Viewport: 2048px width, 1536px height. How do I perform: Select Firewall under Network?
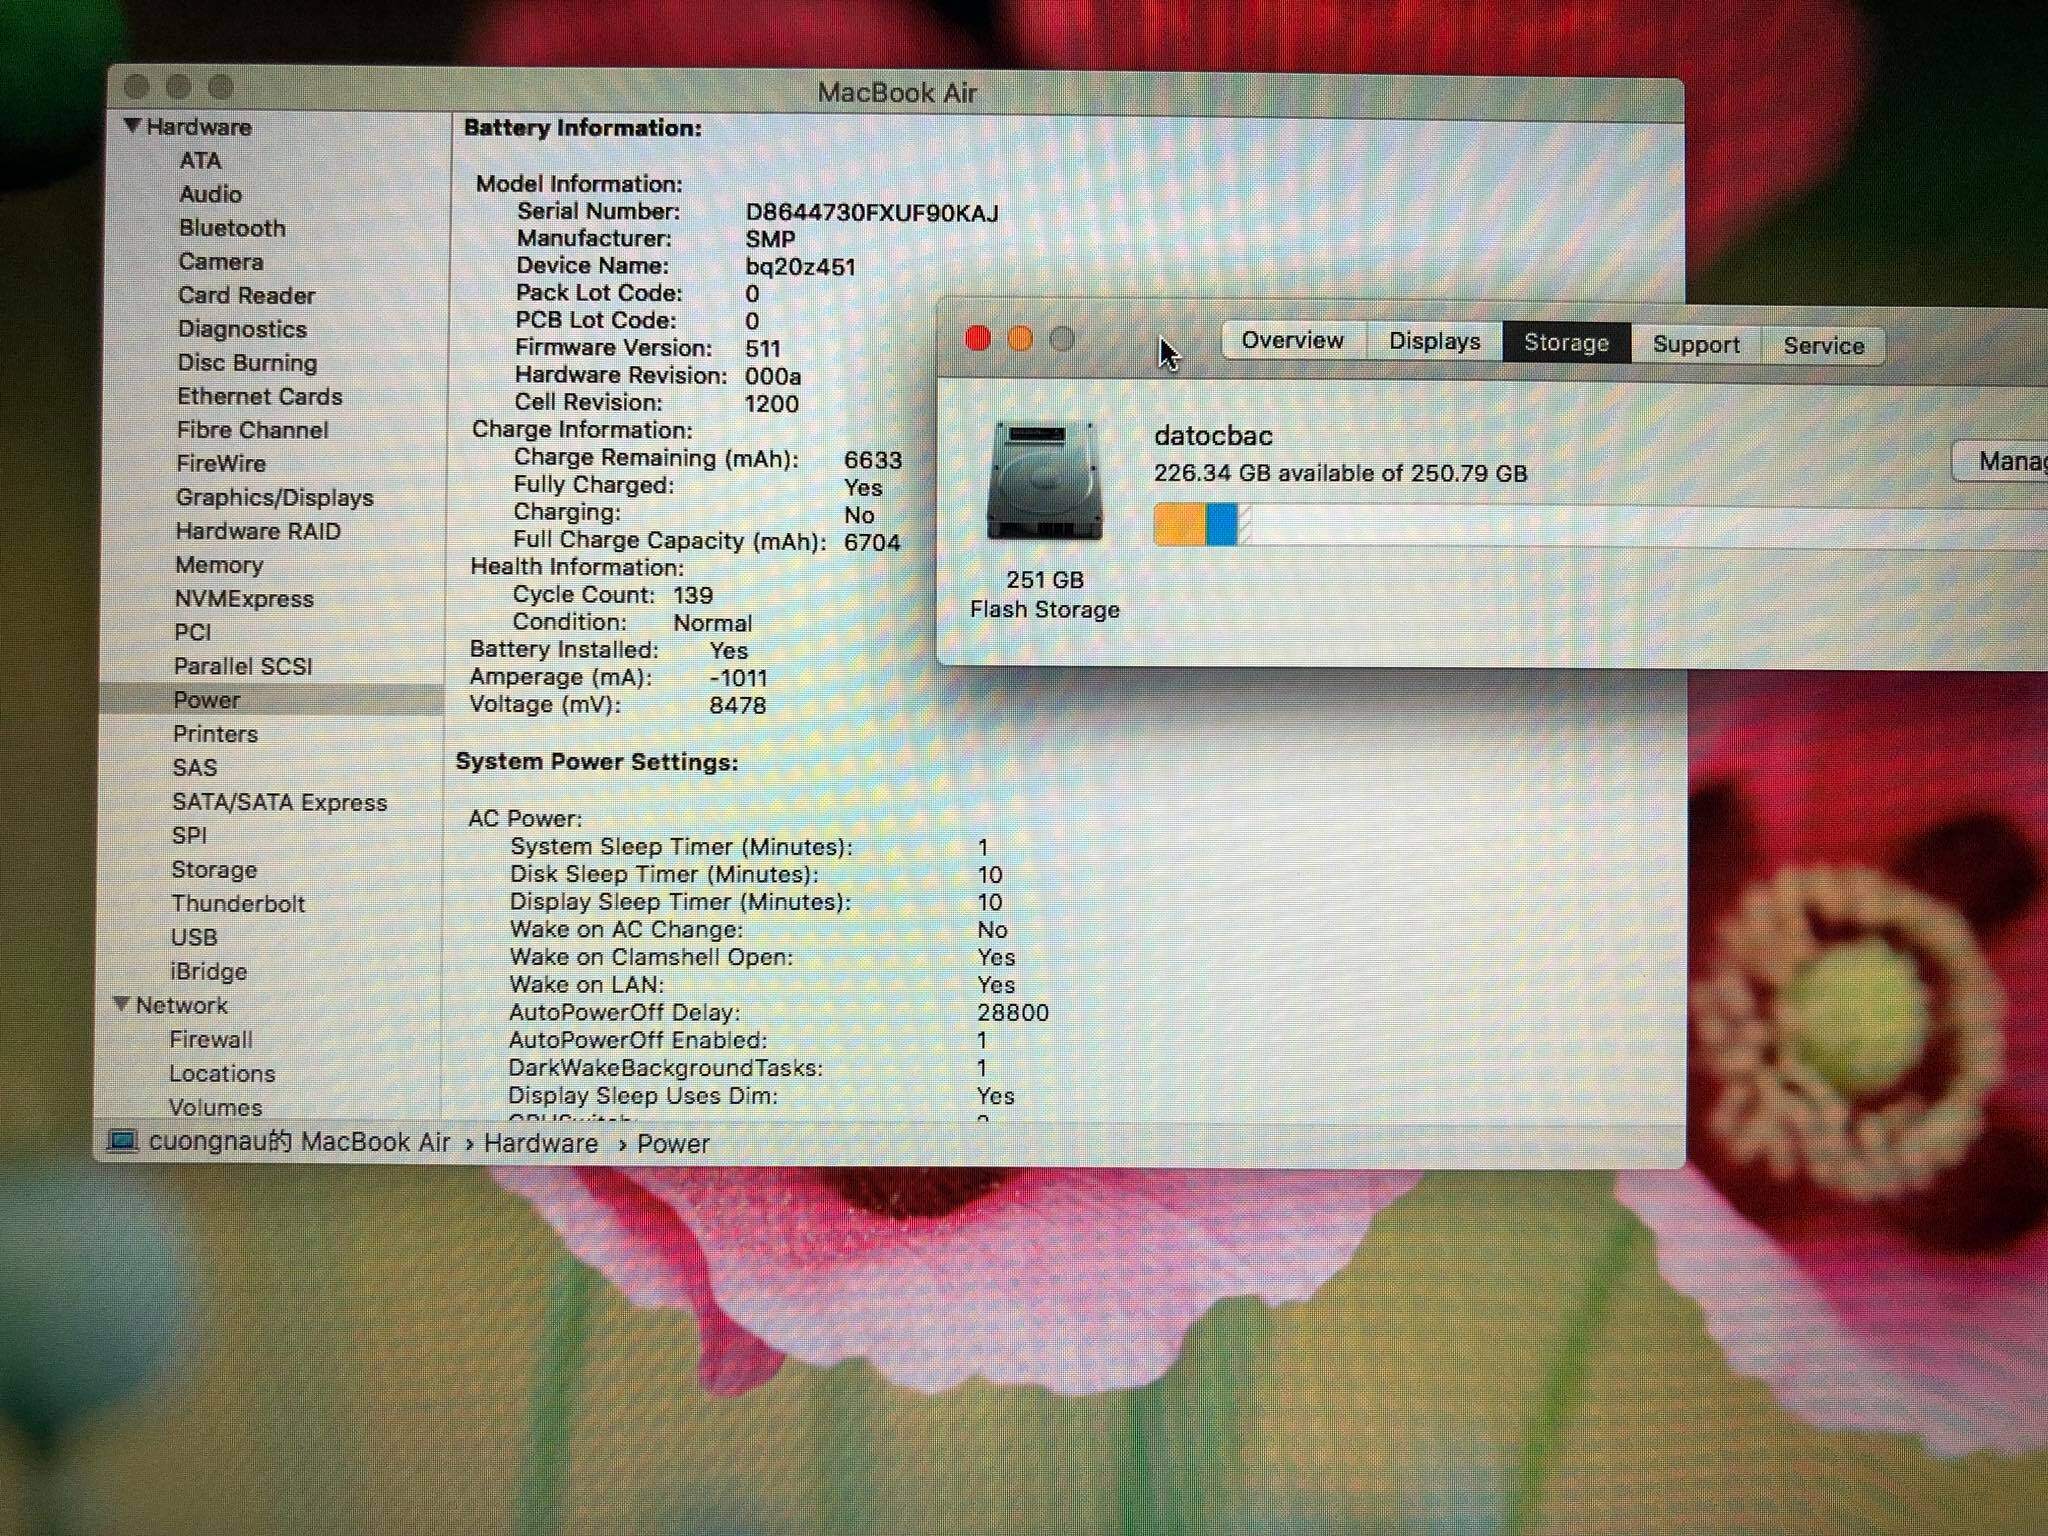(x=211, y=1040)
